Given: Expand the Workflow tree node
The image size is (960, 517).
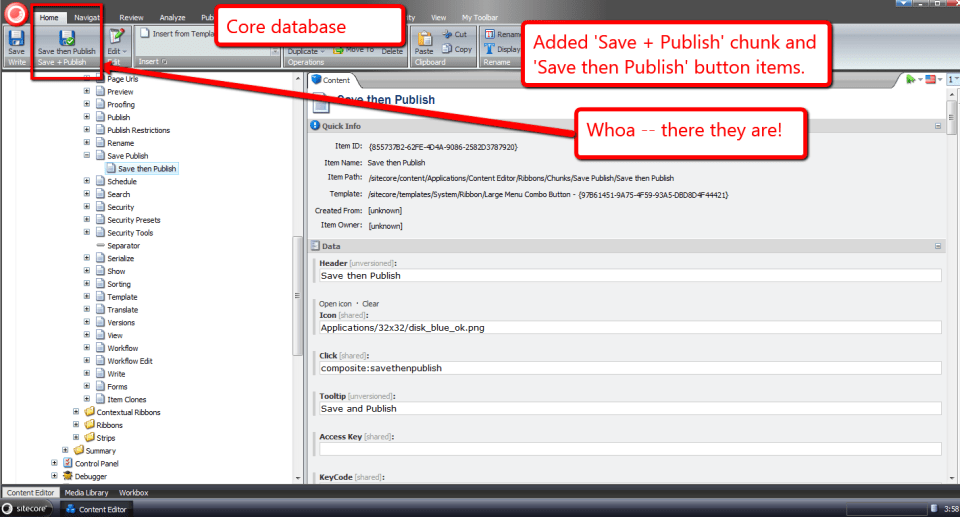Looking at the screenshot, I should (x=87, y=347).
